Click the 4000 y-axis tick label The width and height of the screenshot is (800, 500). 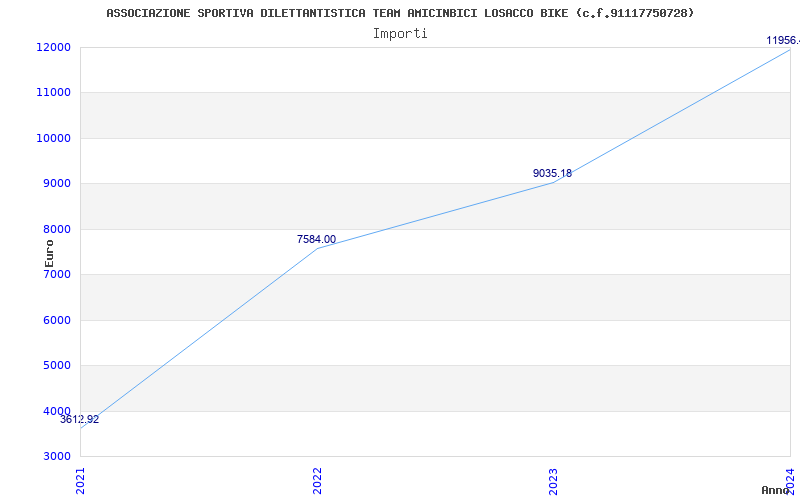click(56, 411)
